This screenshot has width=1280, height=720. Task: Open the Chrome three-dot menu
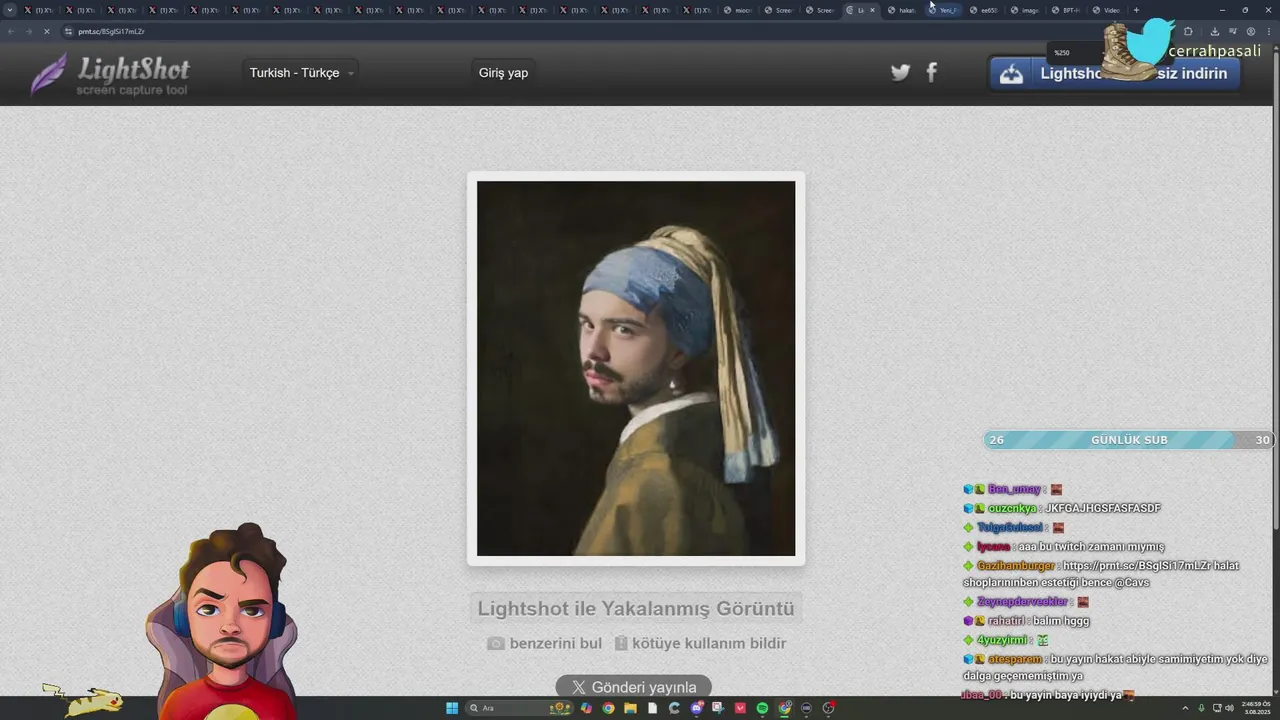tap(1268, 31)
